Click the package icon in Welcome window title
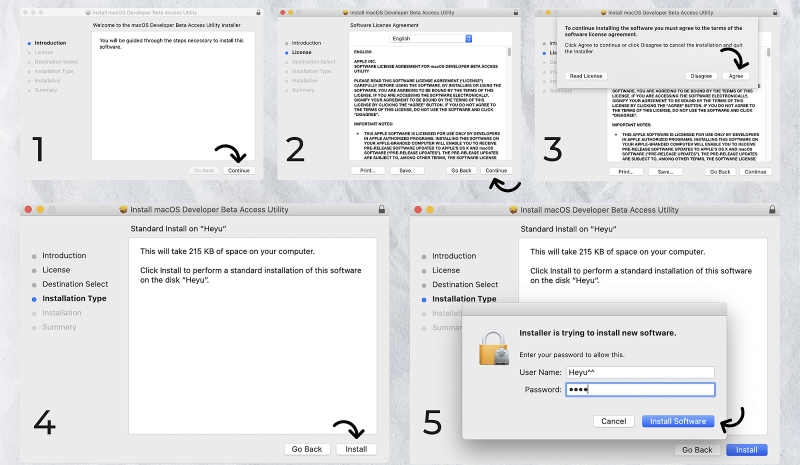 [88, 12]
